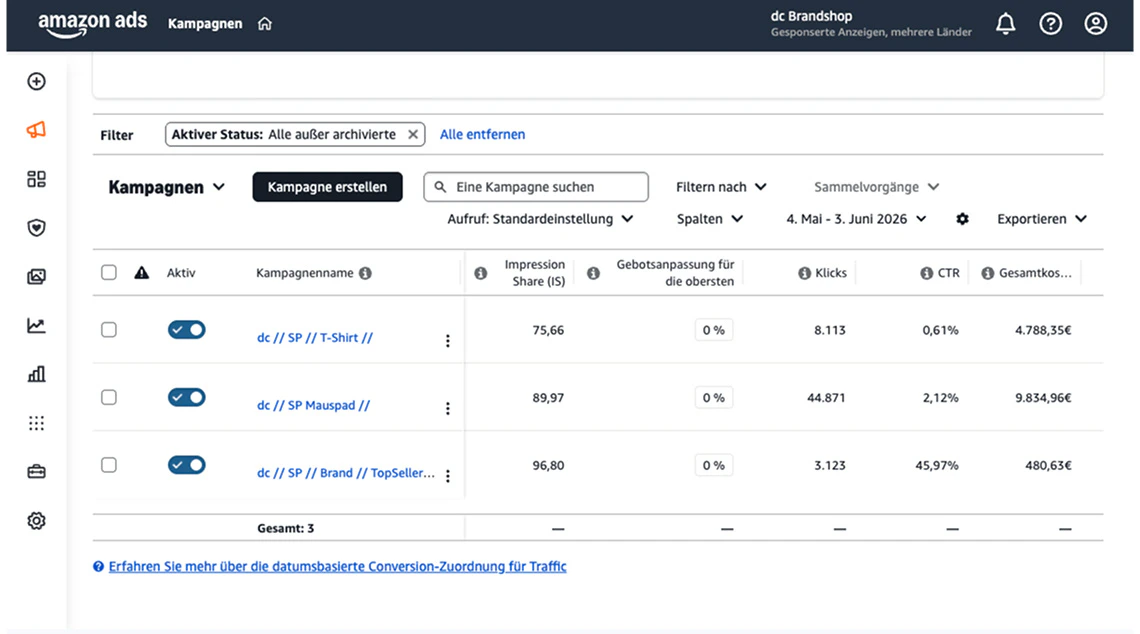The height and width of the screenshot is (634, 1140).
Task: Sort by the Aktiv column header
Action: 181,273
